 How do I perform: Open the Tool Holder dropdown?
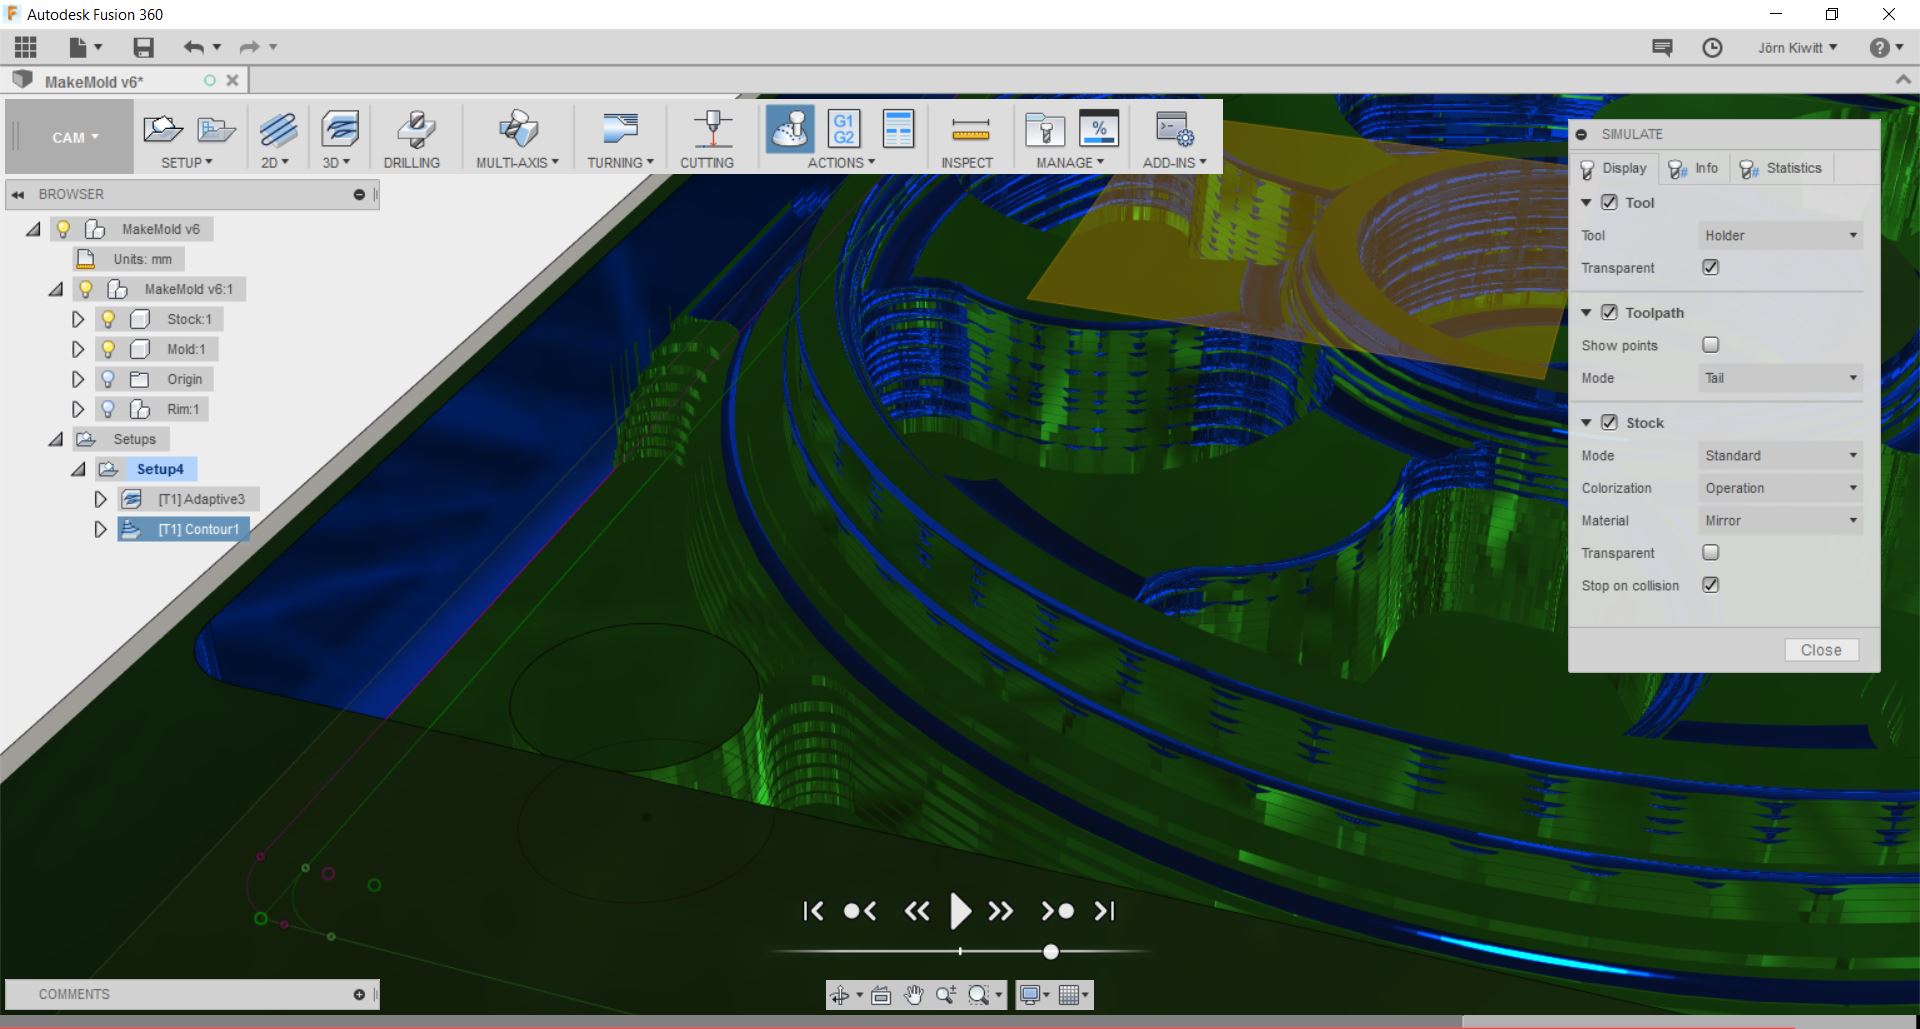coord(1780,235)
